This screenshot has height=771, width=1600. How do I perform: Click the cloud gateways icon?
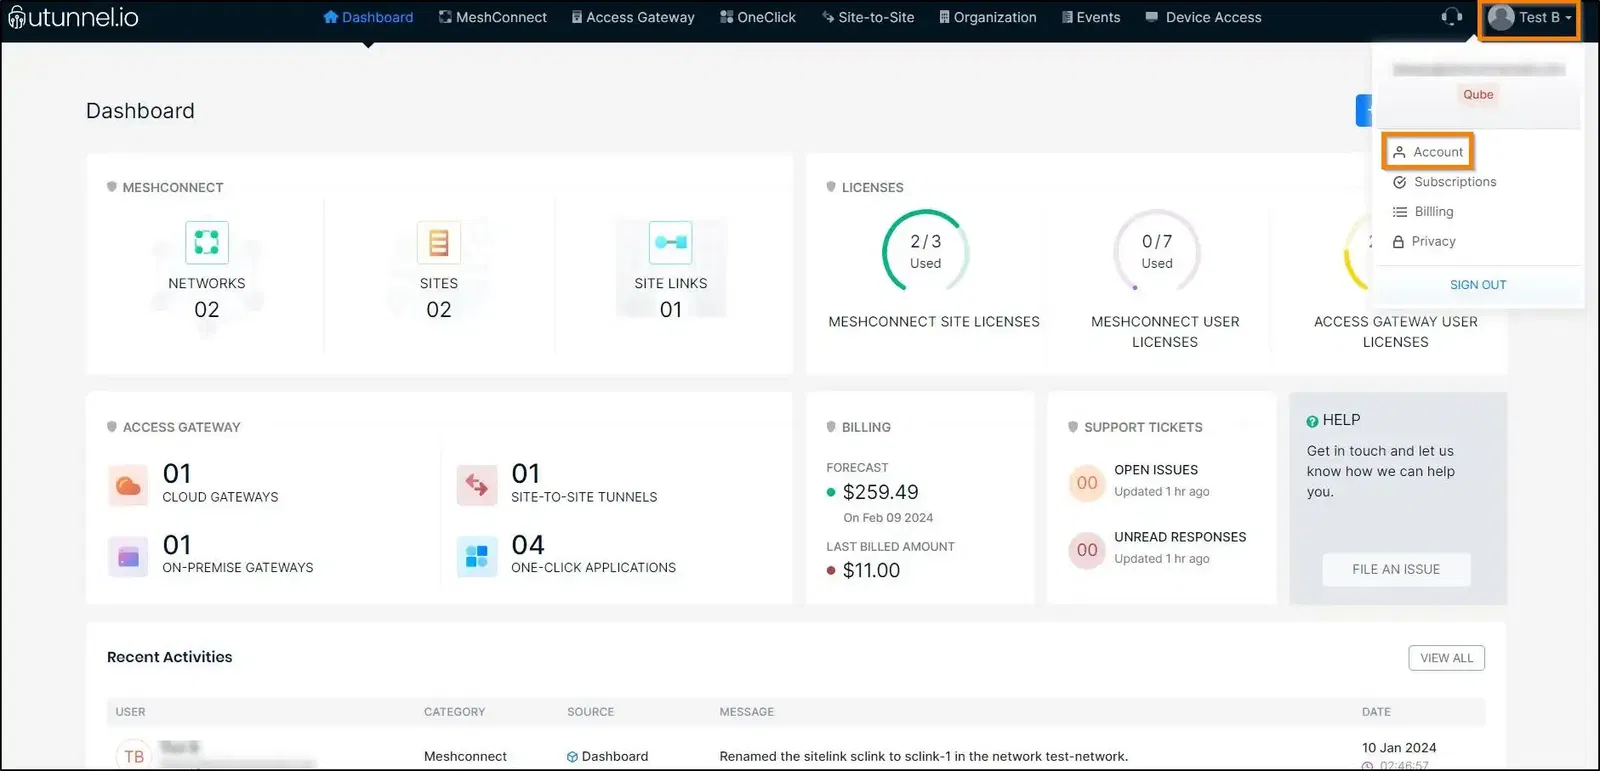128,486
